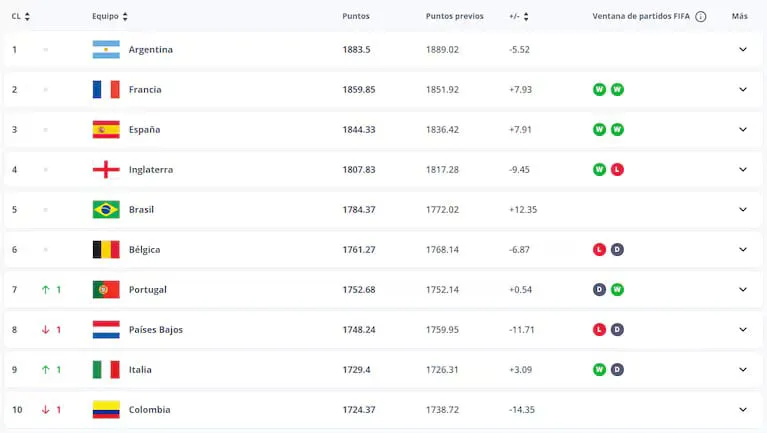This screenshot has width=767, height=433.
Task: Click the first green W badge for Francia
Action: (599, 90)
